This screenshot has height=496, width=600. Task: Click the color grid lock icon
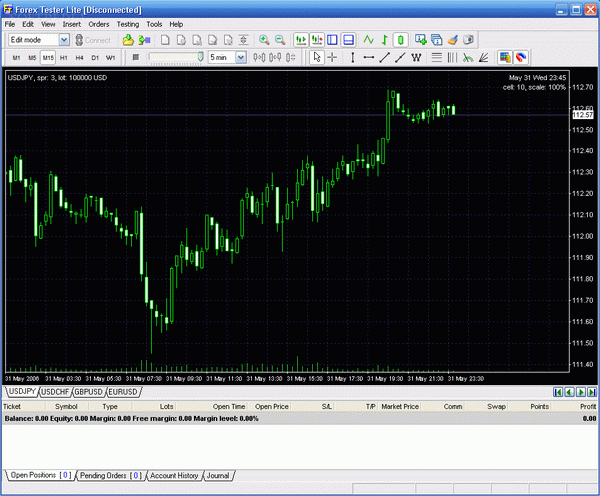click(505, 57)
